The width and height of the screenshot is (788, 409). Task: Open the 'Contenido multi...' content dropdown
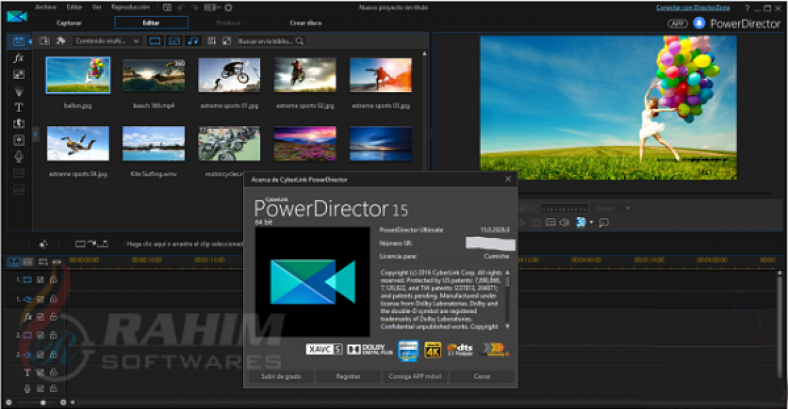click(108, 41)
